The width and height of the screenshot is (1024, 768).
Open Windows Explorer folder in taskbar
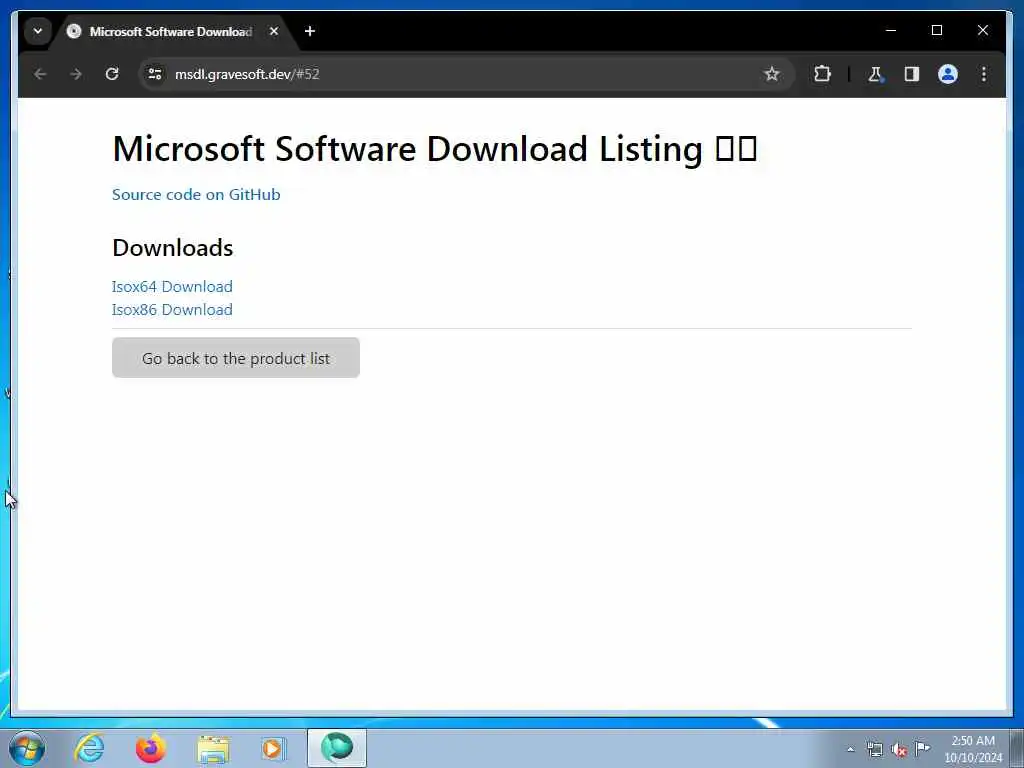tap(212, 748)
